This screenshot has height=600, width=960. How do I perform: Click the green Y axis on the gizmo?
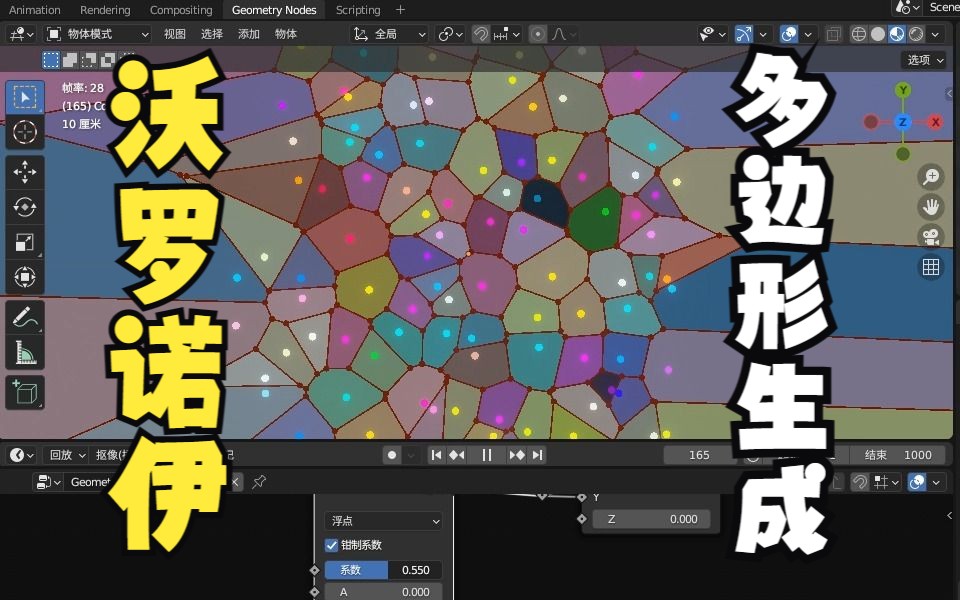(x=903, y=91)
